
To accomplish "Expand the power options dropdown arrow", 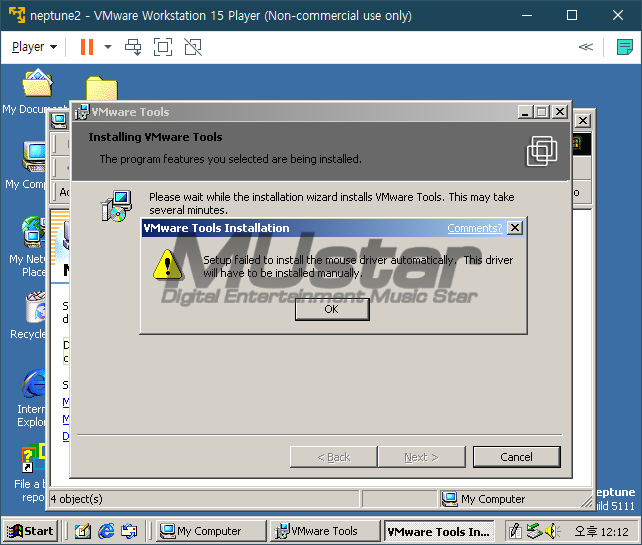I will tap(108, 47).
